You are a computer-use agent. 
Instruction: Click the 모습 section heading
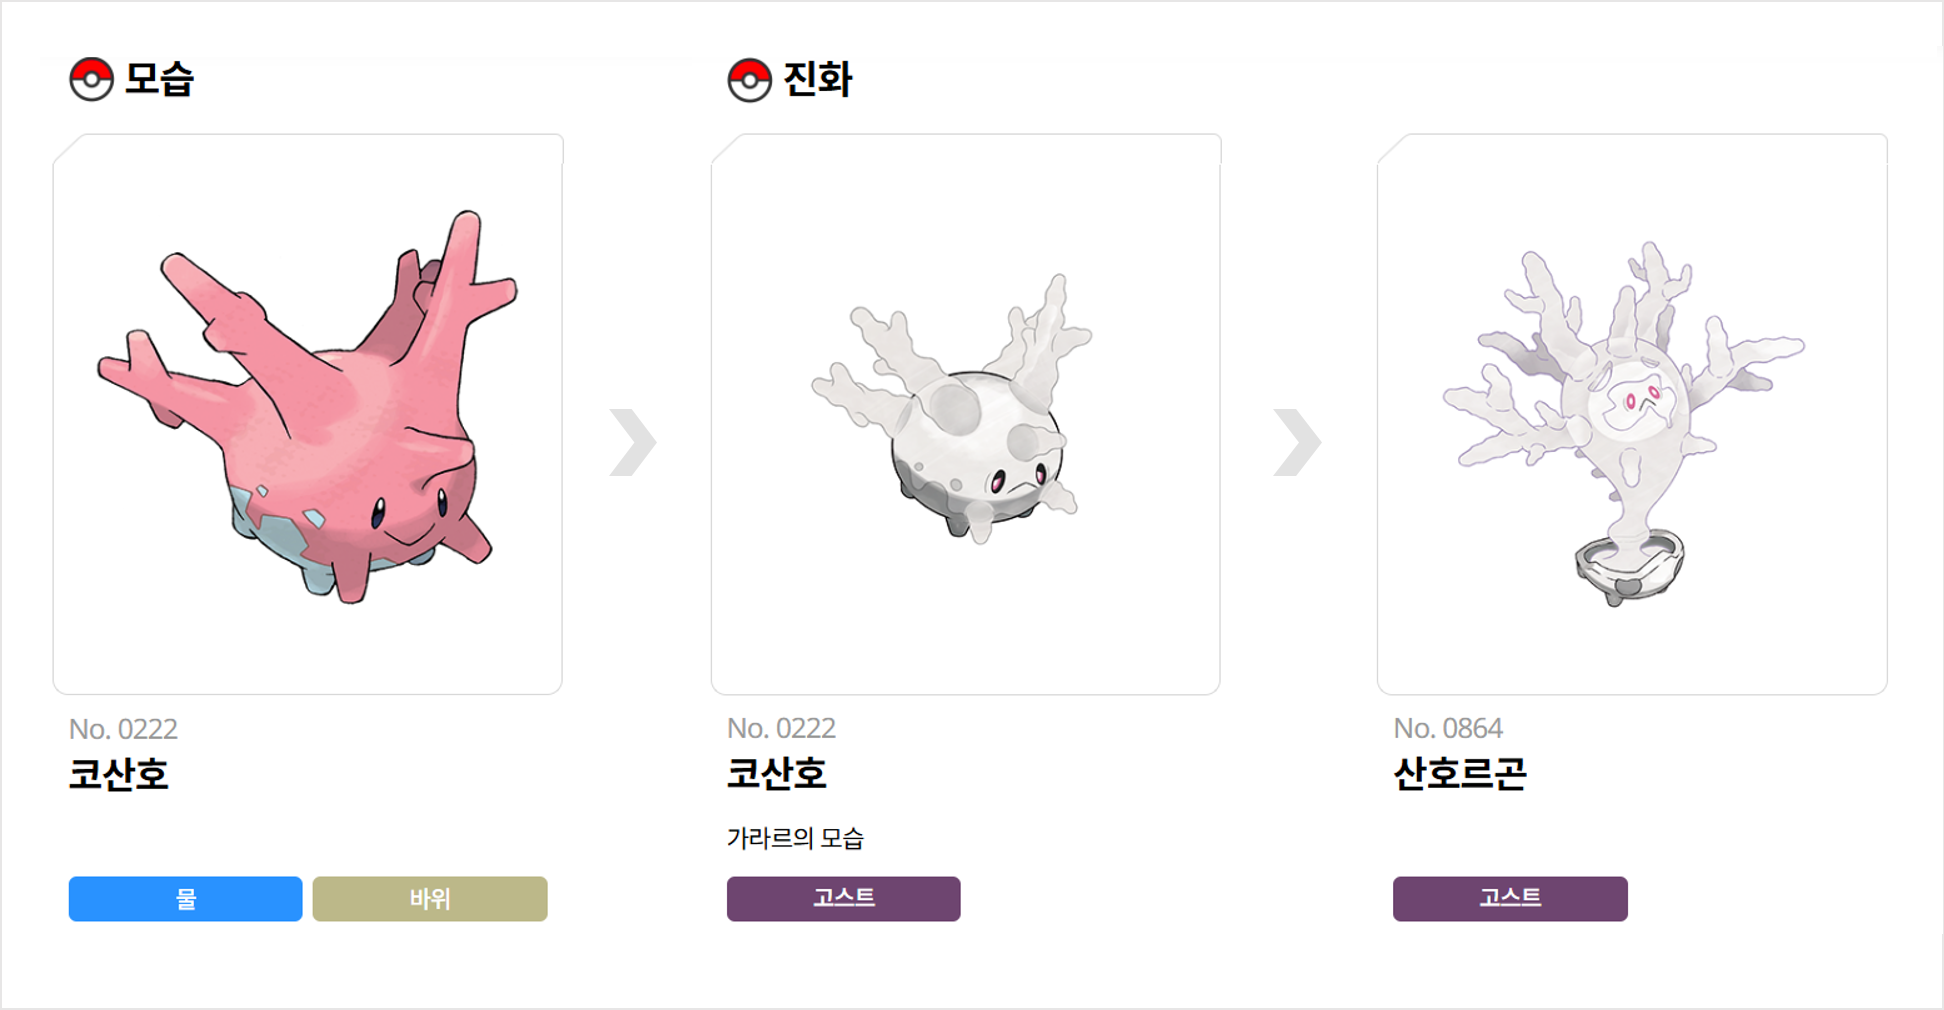159,79
